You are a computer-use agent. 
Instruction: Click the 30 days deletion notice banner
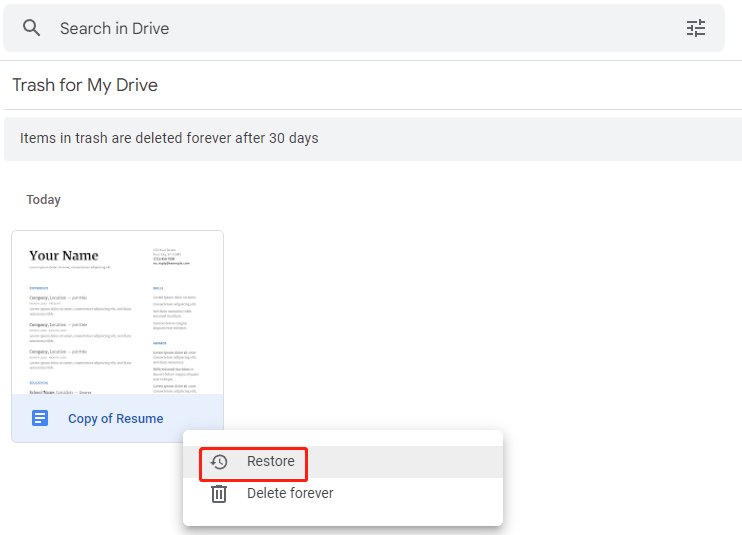tap(169, 138)
